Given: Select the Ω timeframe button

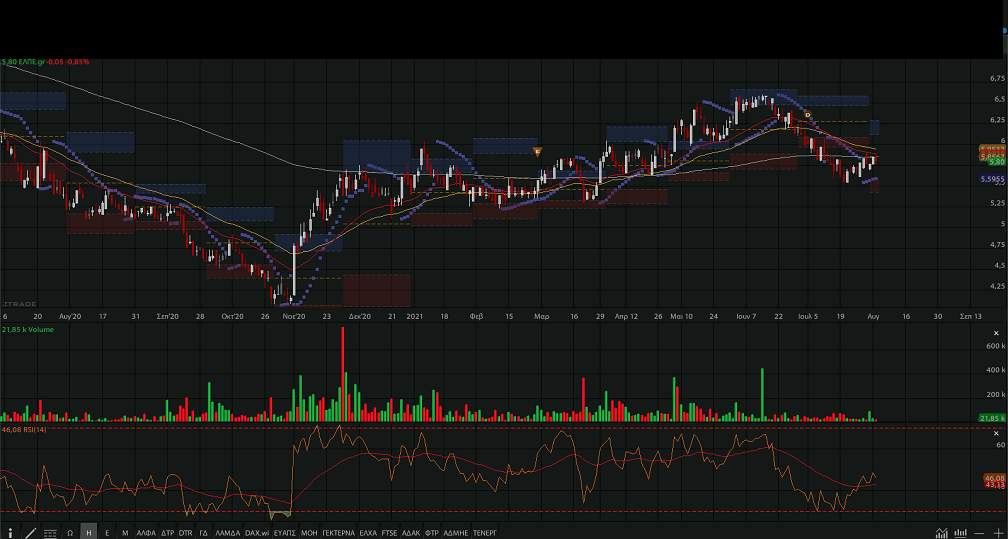Looking at the screenshot, I should coord(70,533).
